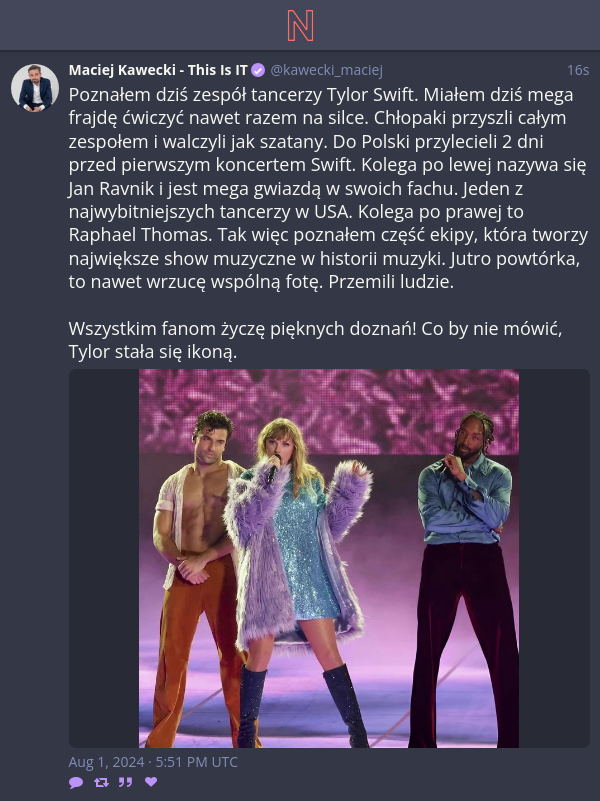
Task: Click the tweet paragraph starting with Poznałem dziś
Action: 328,188
